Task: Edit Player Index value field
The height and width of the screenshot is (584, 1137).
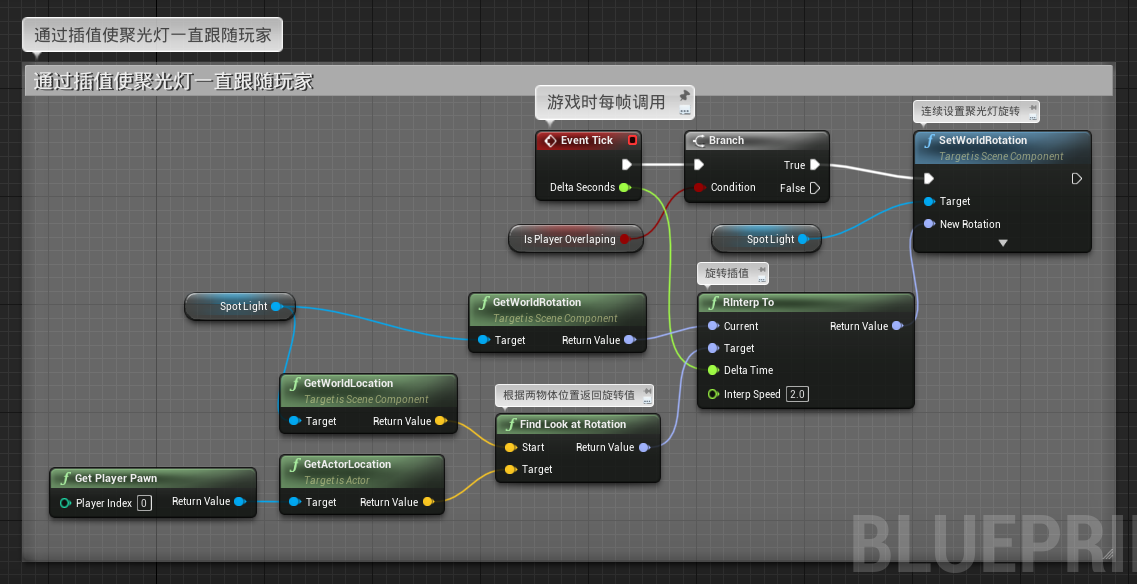Action: (x=144, y=503)
